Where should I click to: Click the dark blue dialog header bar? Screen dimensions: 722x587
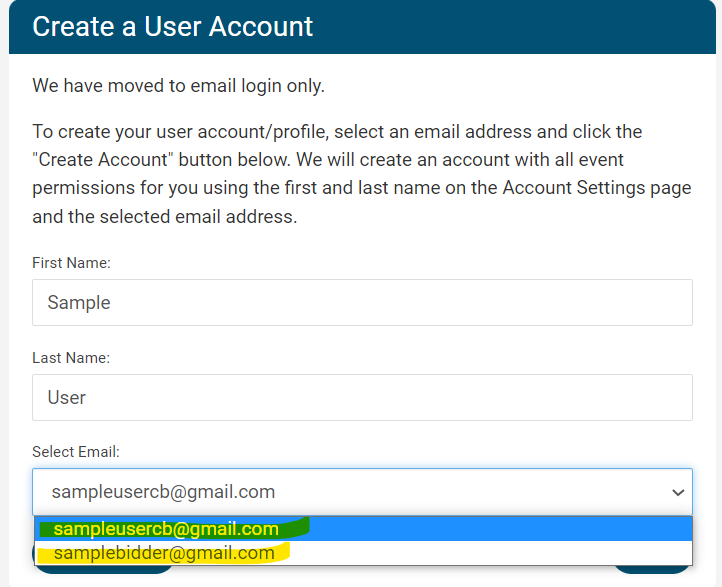tap(500, 26)
